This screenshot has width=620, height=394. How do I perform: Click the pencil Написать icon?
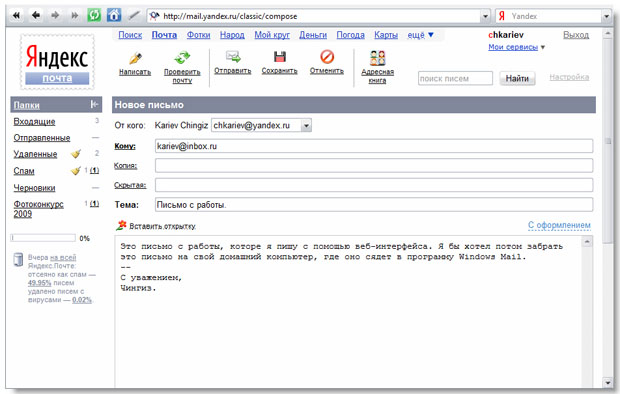click(135, 58)
